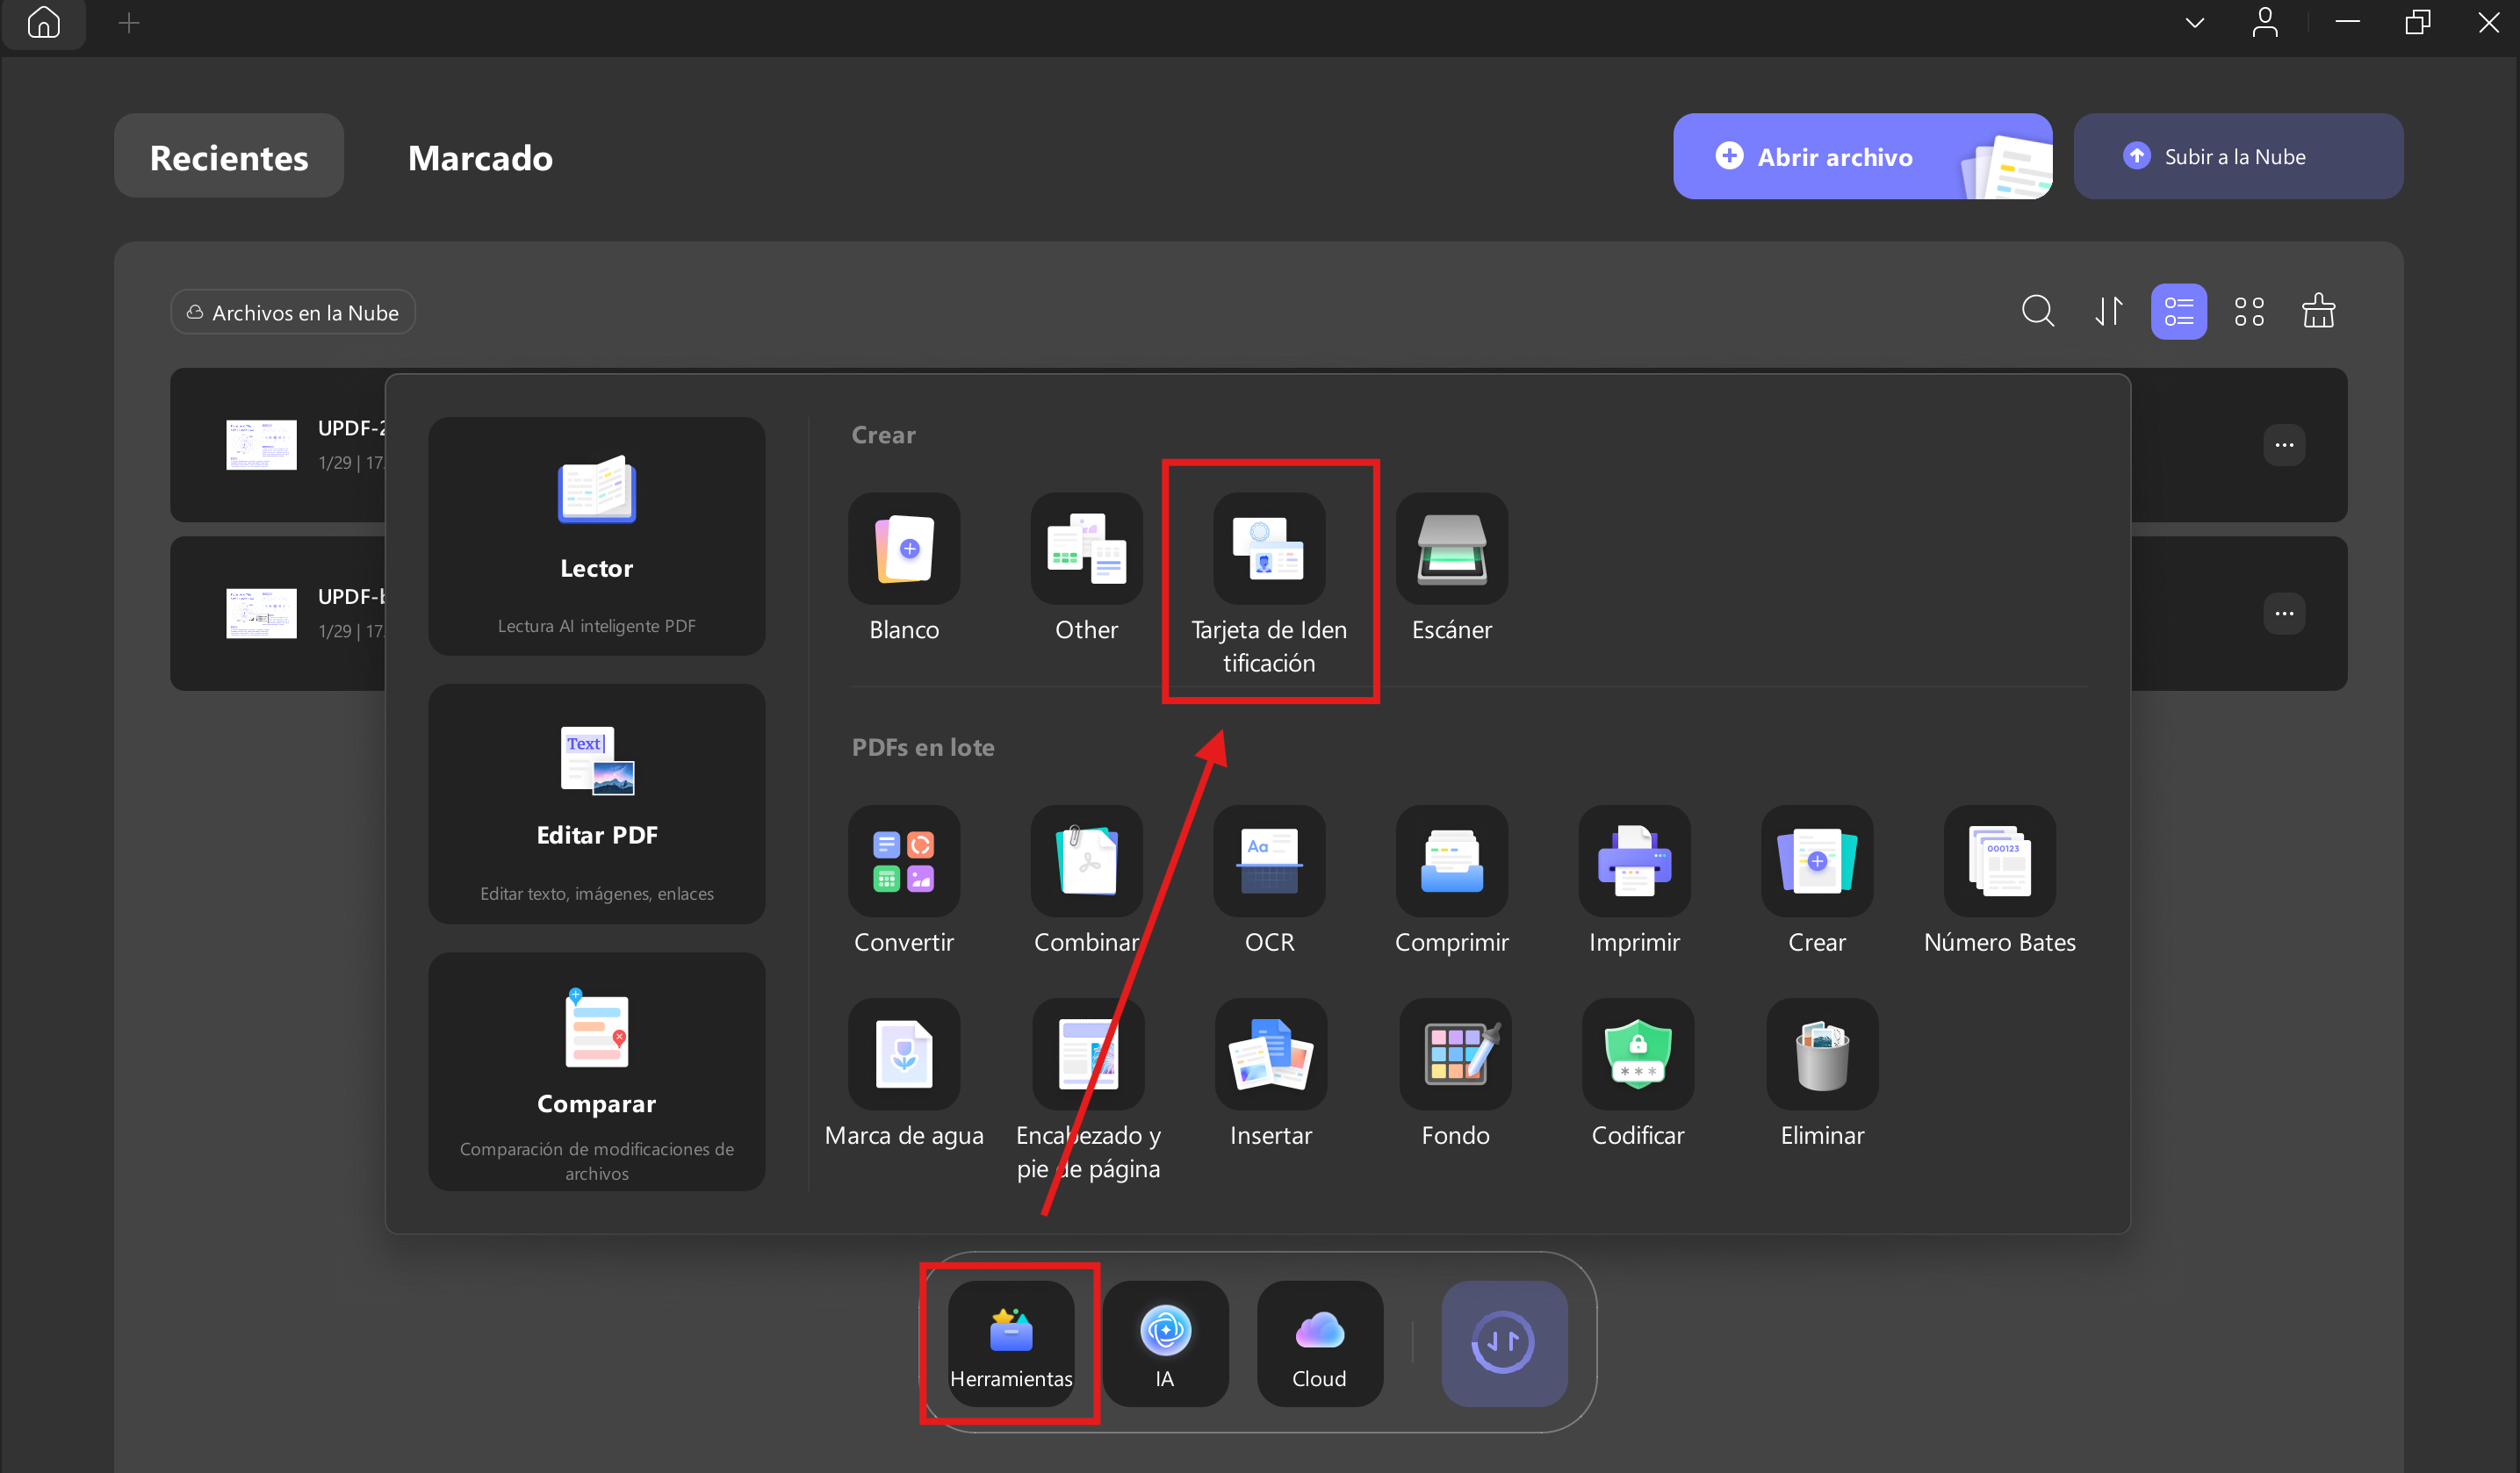The width and height of the screenshot is (2520, 1473).
Task: Open the batch Combinar tool
Action: [x=1086, y=861]
